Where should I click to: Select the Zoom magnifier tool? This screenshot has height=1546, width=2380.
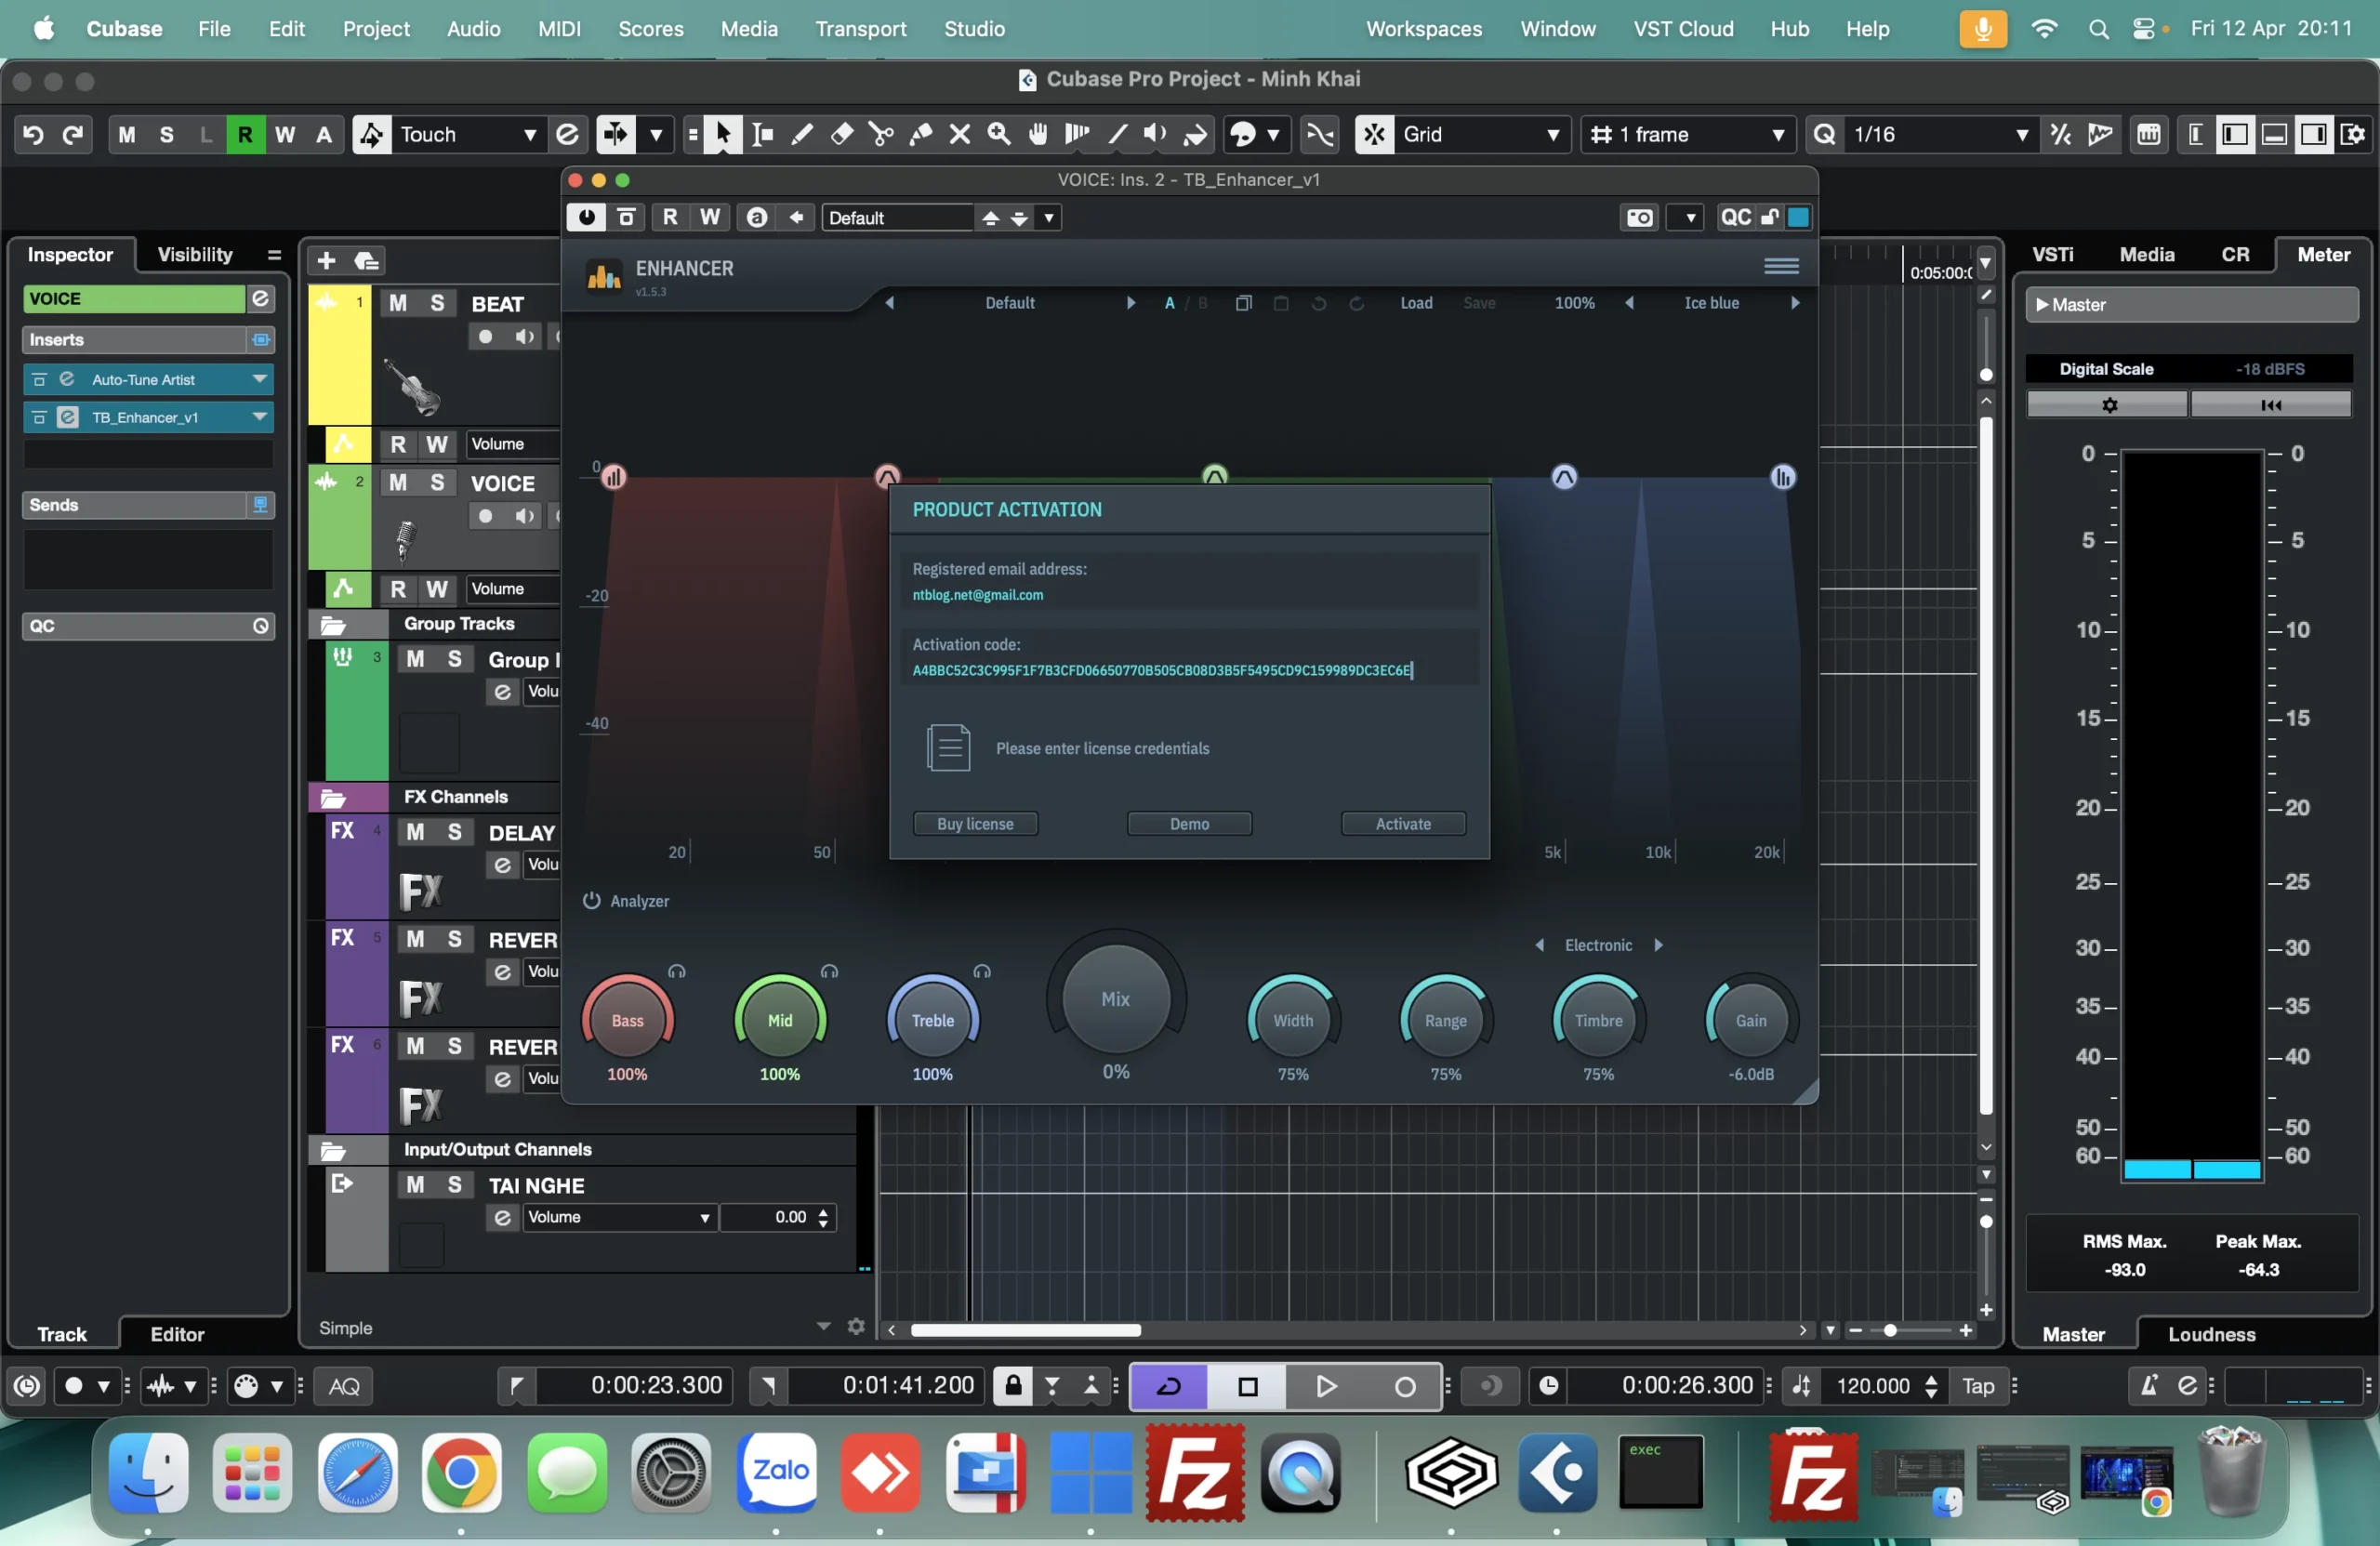pyautogui.click(x=998, y=134)
